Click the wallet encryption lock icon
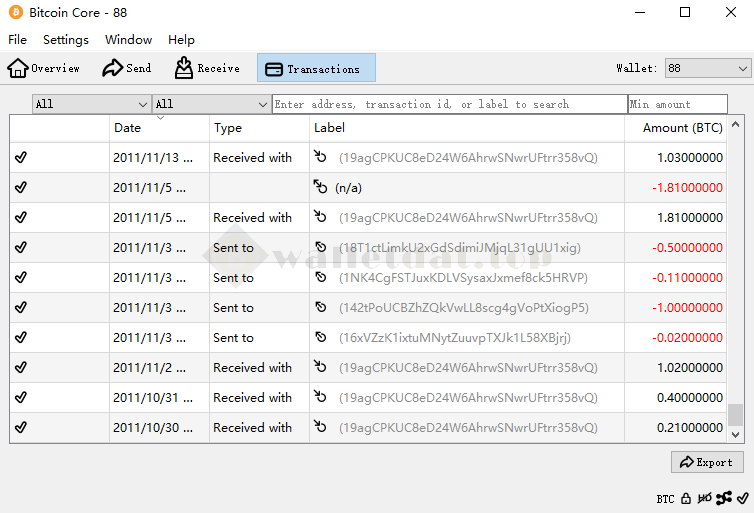Viewport: 754px width, 513px height. coord(686,498)
